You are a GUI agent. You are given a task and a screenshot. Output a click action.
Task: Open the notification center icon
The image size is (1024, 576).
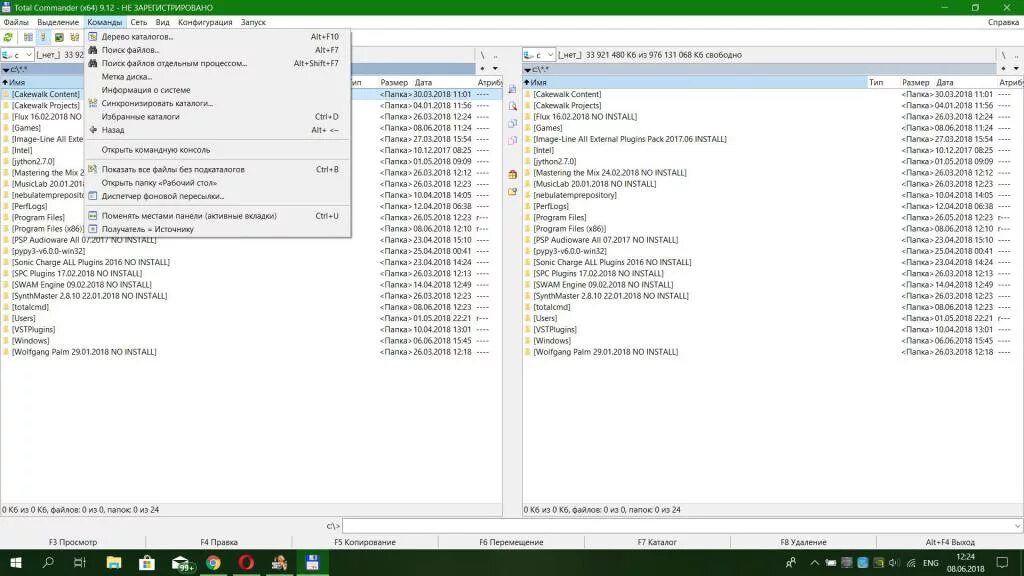coord(1002,562)
